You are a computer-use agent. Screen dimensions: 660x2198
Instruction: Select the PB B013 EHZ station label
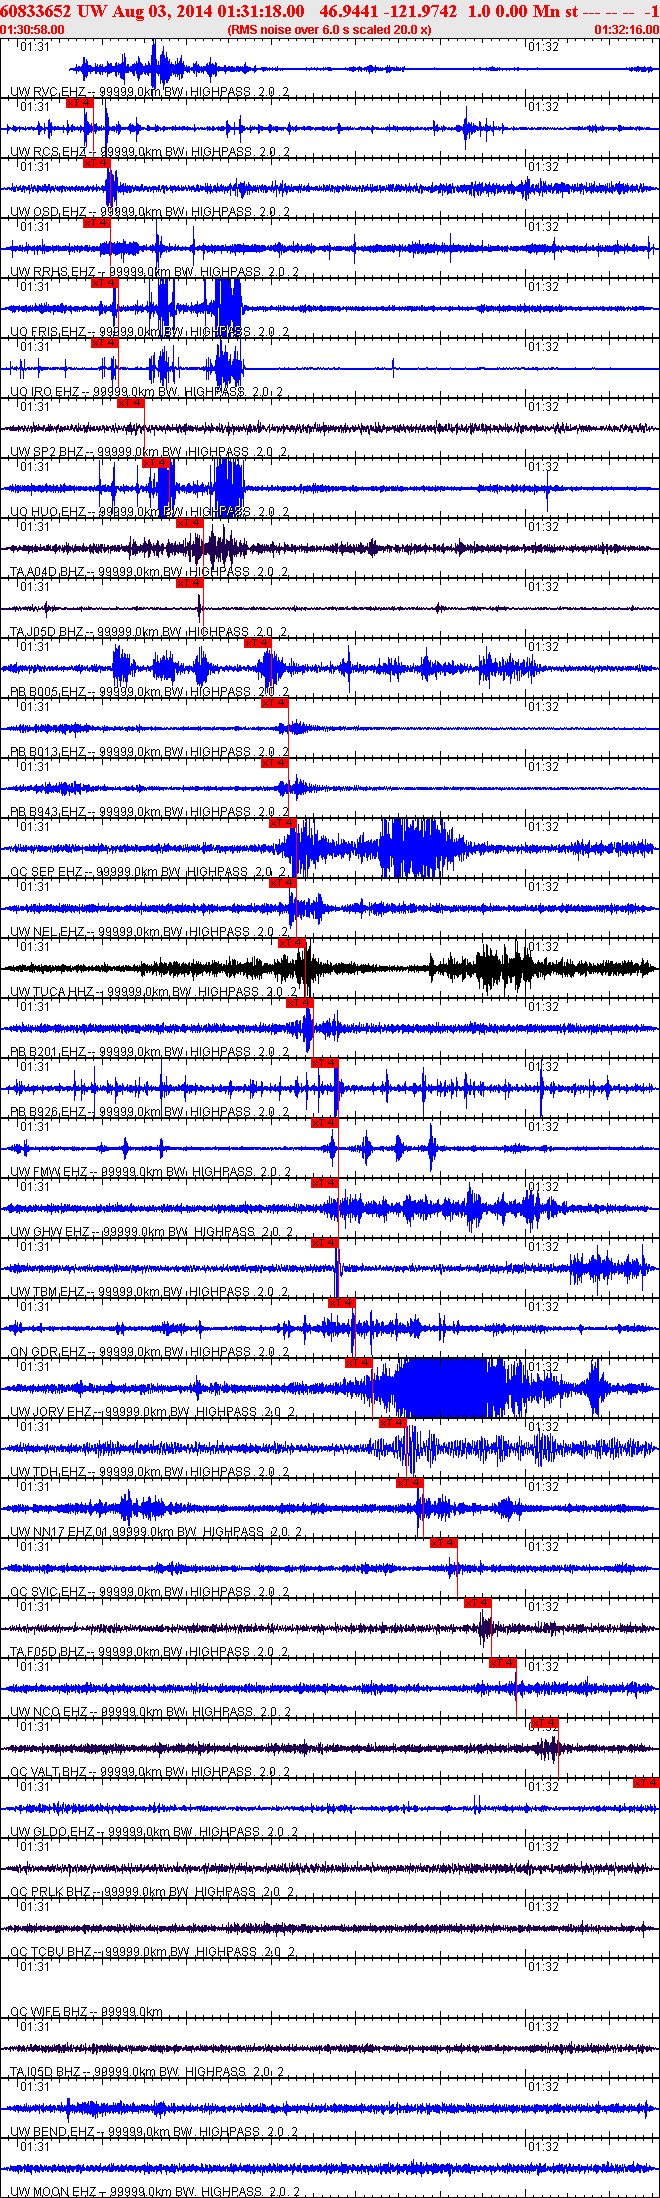pyautogui.click(x=150, y=752)
